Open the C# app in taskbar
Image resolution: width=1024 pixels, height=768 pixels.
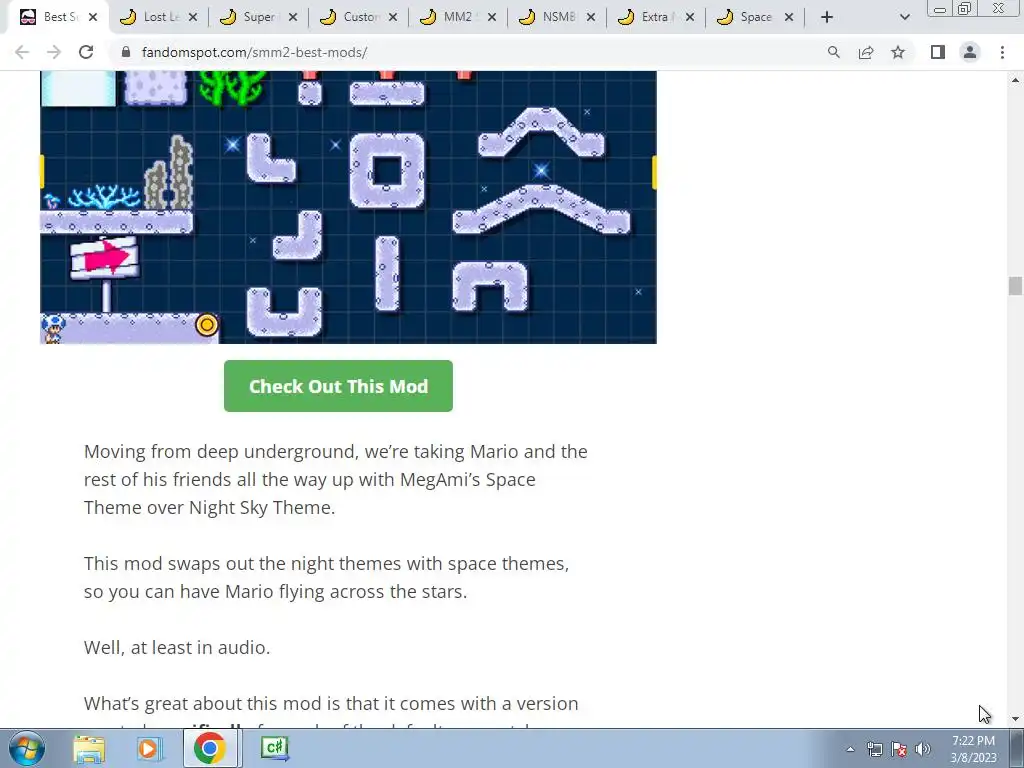pyautogui.click(x=274, y=748)
